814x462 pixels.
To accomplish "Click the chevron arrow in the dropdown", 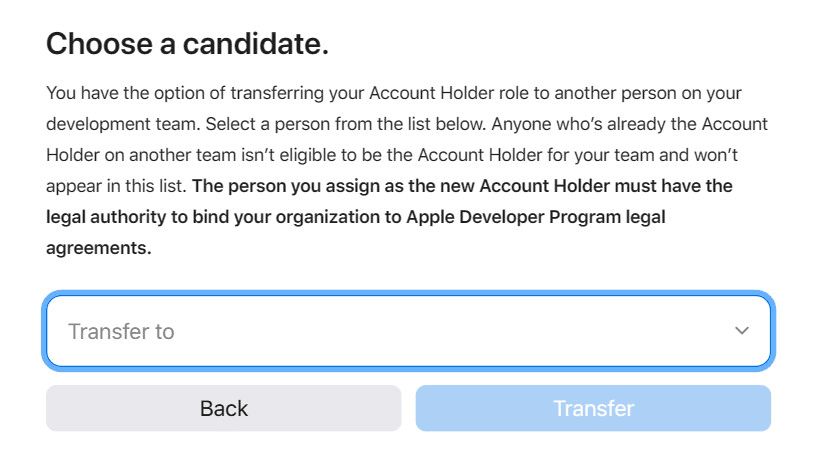I will pyautogui.click(x=741, y=331).
